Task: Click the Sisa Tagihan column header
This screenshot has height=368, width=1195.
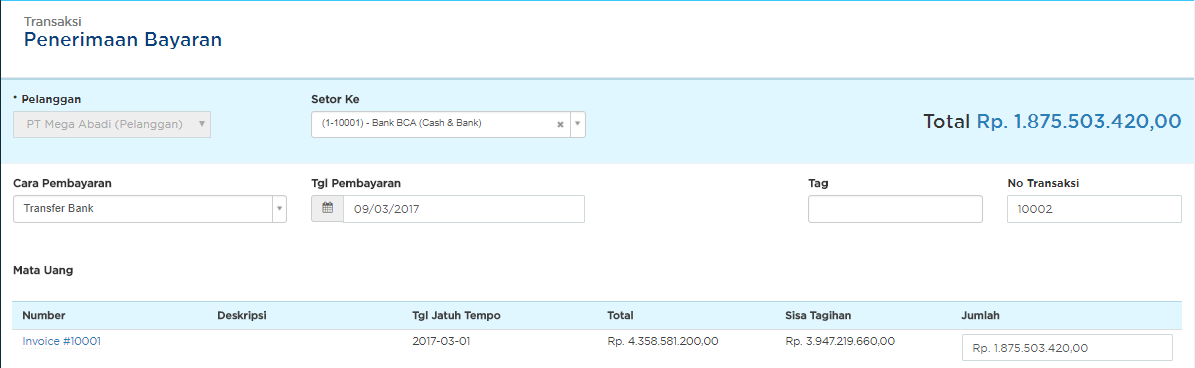Action: point(818,315)
